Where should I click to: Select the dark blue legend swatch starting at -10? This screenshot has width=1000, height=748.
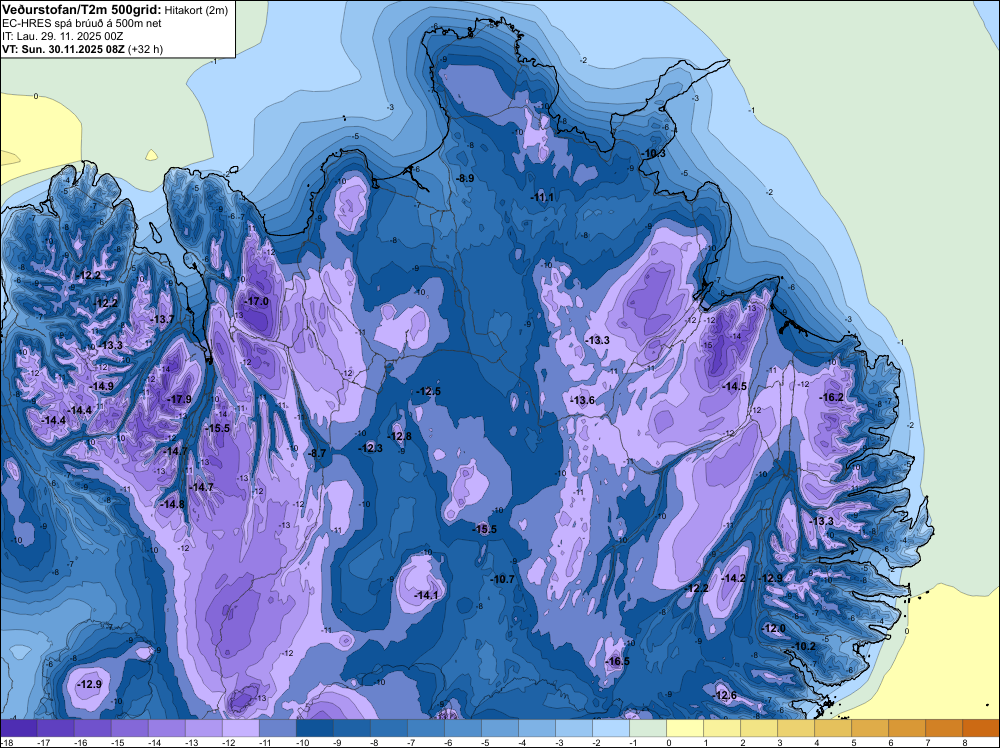point(314,728)
